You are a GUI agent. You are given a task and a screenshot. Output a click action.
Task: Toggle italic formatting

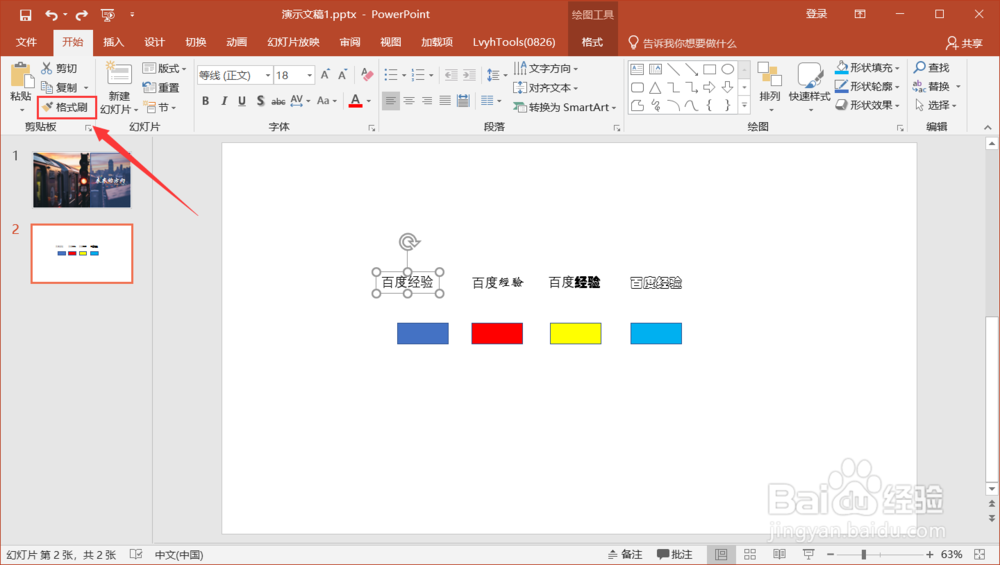click(224, 101)
